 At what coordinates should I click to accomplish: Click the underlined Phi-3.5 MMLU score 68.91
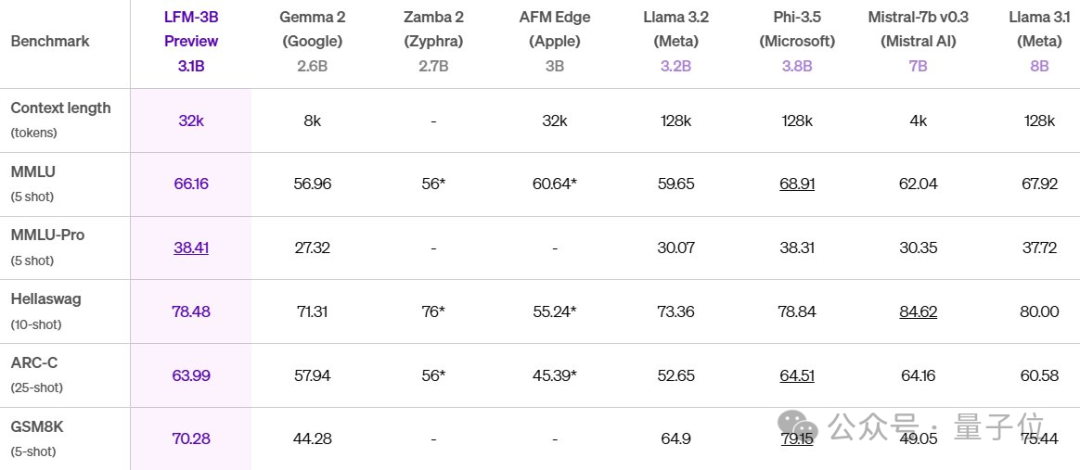tap(797, 184)
